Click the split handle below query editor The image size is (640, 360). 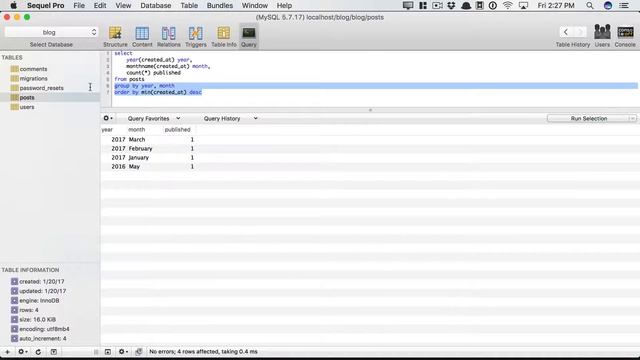point(370,110)
